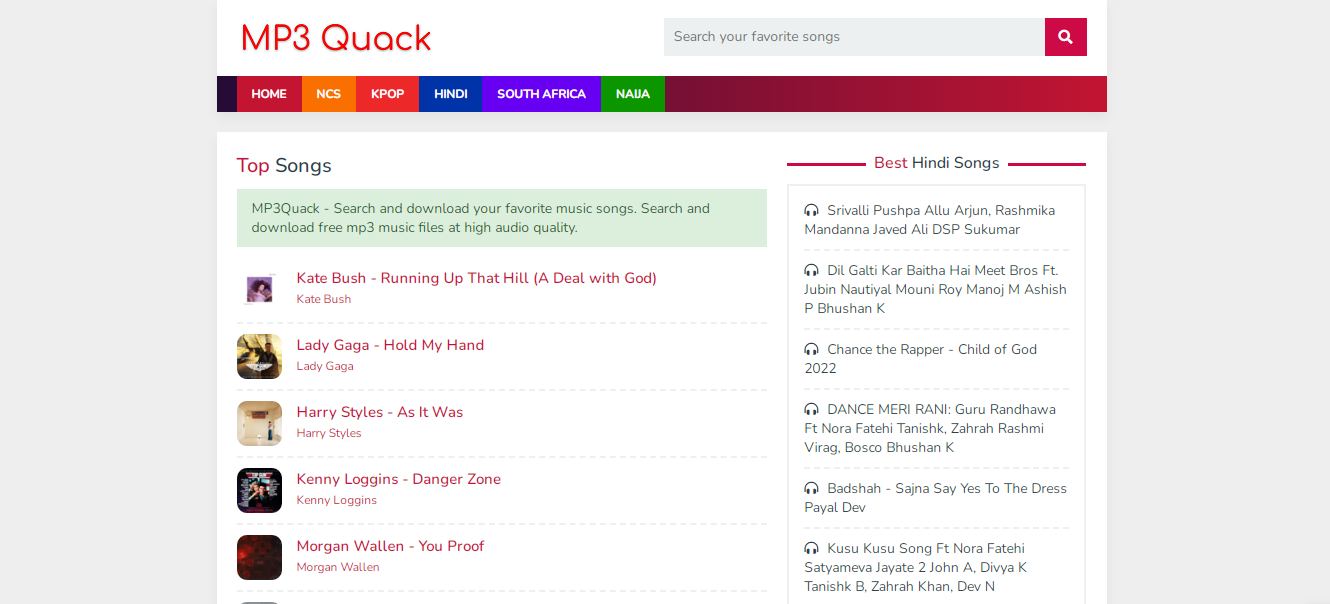Click the 'Top Songs' heading

click(x=284, y=166)
